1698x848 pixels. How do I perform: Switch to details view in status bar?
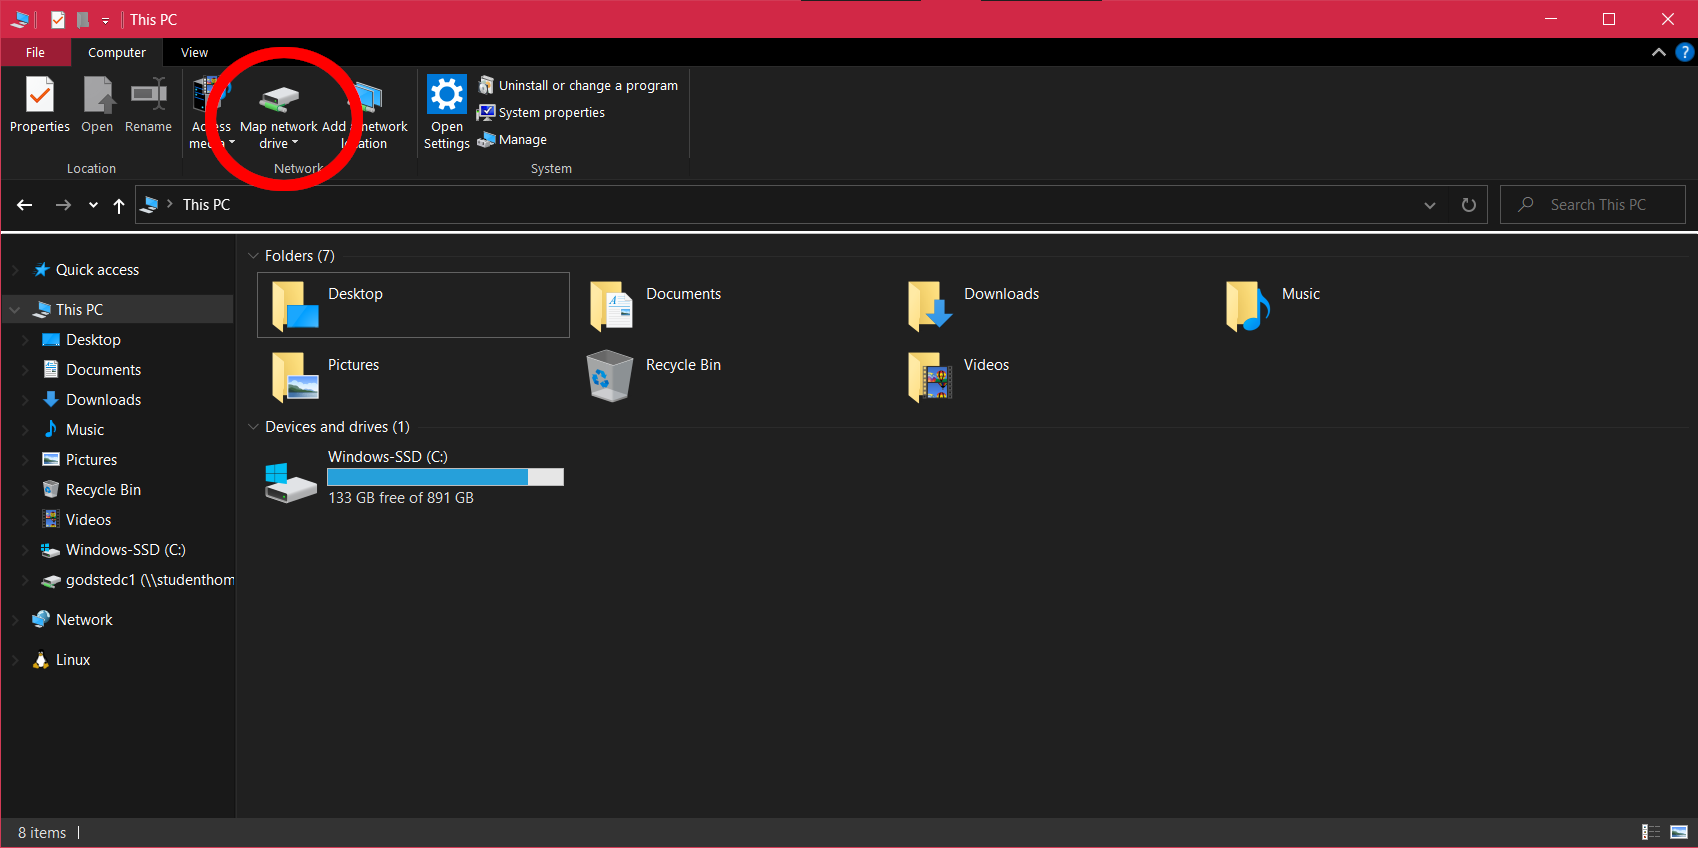[x=1651, y=832]
